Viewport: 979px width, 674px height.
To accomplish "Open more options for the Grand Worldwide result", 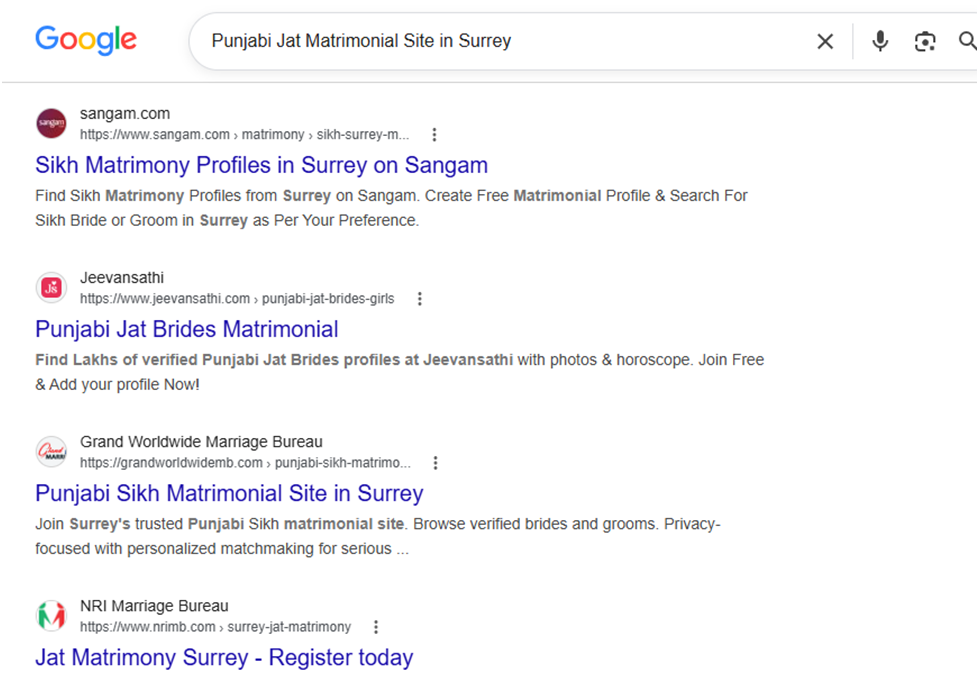I will click(x=435, y=463).
